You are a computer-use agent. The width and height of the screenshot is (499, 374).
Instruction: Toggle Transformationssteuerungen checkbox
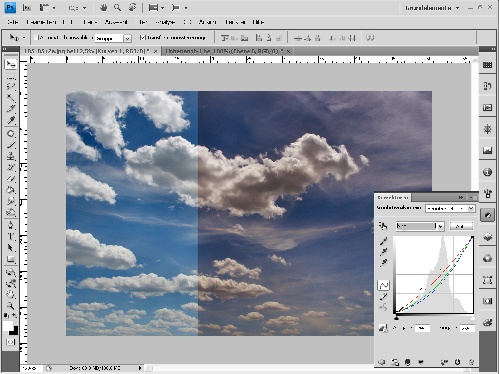tap(142, 38)
